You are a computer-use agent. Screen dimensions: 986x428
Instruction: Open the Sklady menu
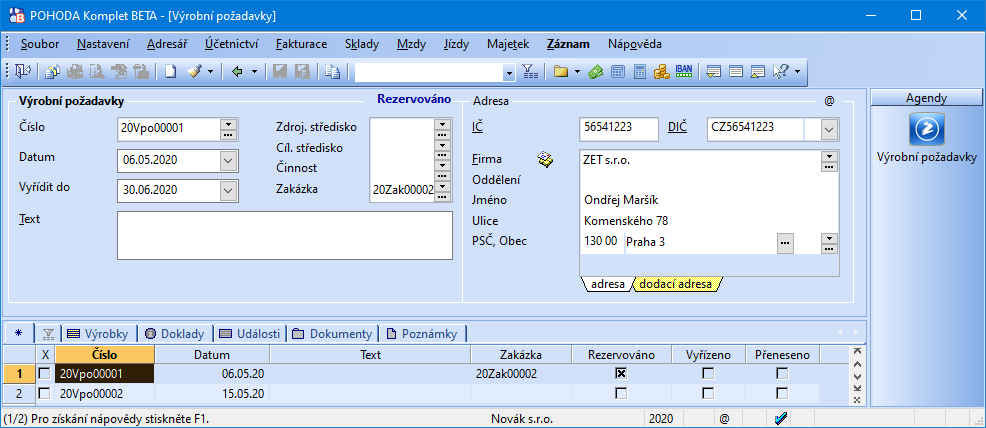pos(362,44)
